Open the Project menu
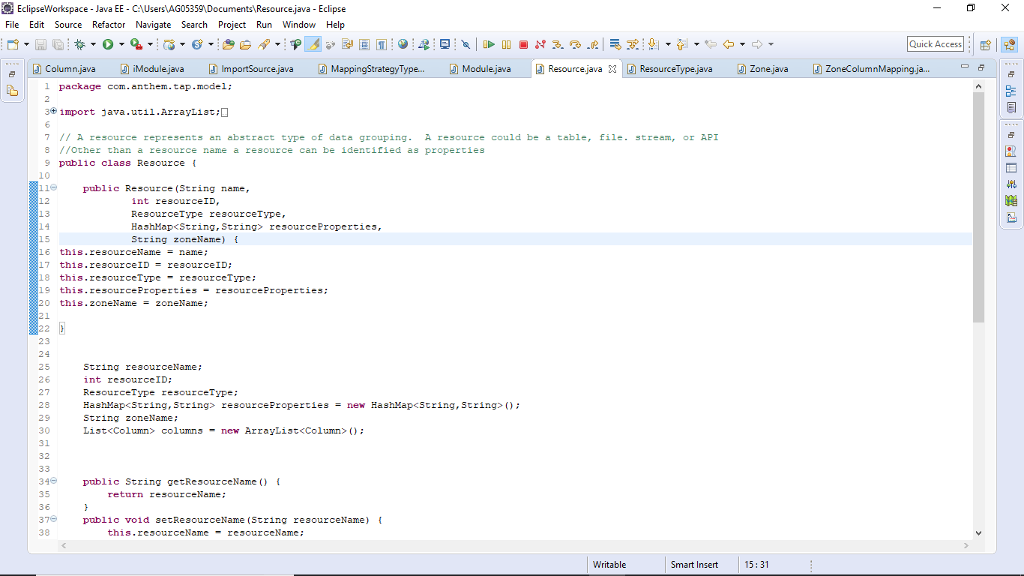Viewport: 1024px width, 576px height. click(232, 25)
